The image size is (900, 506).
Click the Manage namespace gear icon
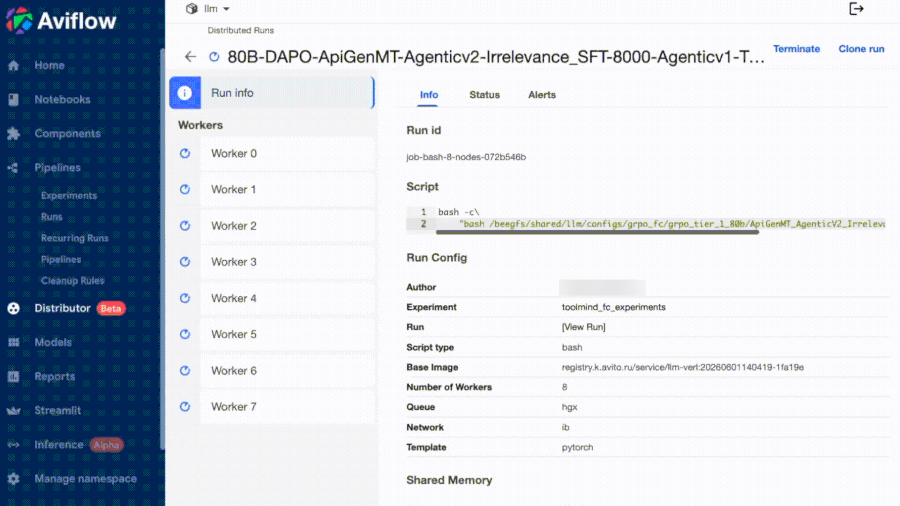(14, 478)
